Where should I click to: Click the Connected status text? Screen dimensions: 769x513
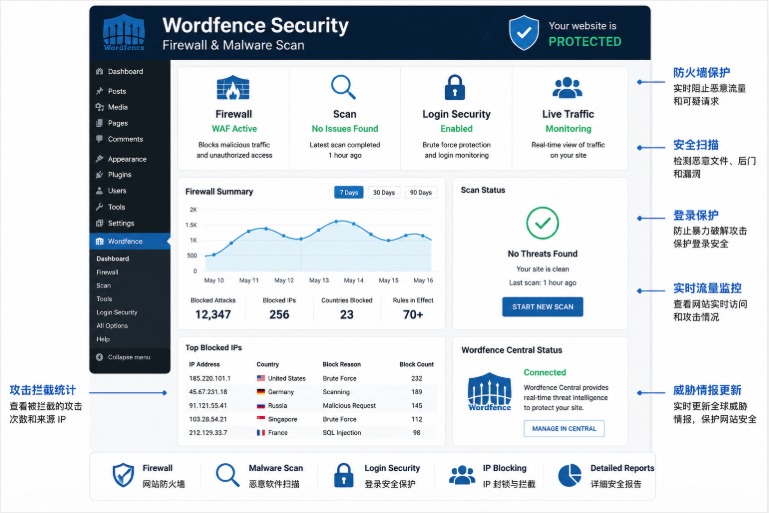click(x=544, y=372)
